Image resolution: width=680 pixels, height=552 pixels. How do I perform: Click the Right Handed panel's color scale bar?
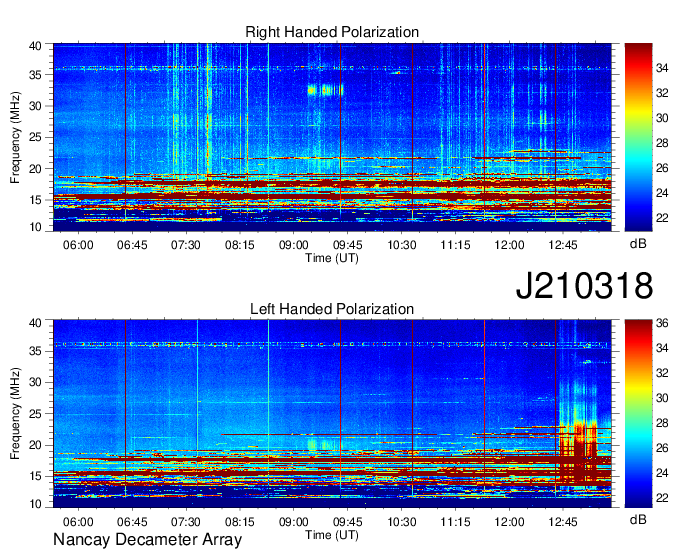[638, 137]
